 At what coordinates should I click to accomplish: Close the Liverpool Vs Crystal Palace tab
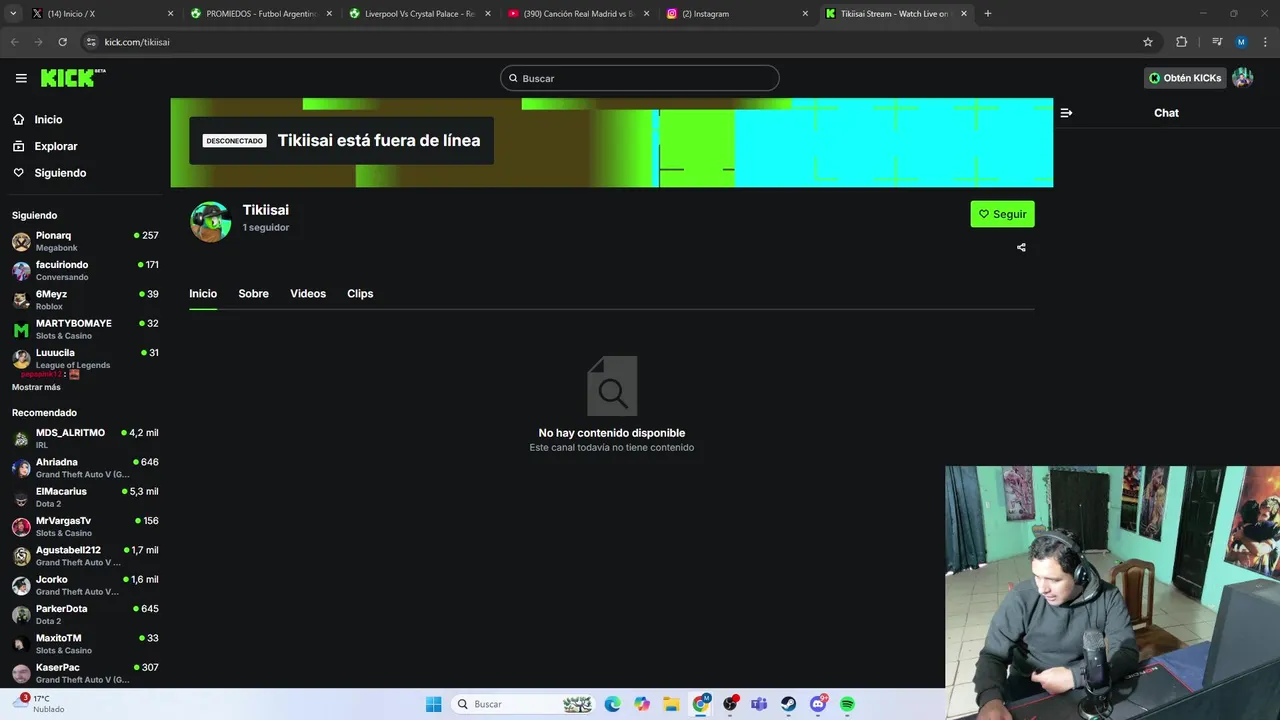pos(488,14)
